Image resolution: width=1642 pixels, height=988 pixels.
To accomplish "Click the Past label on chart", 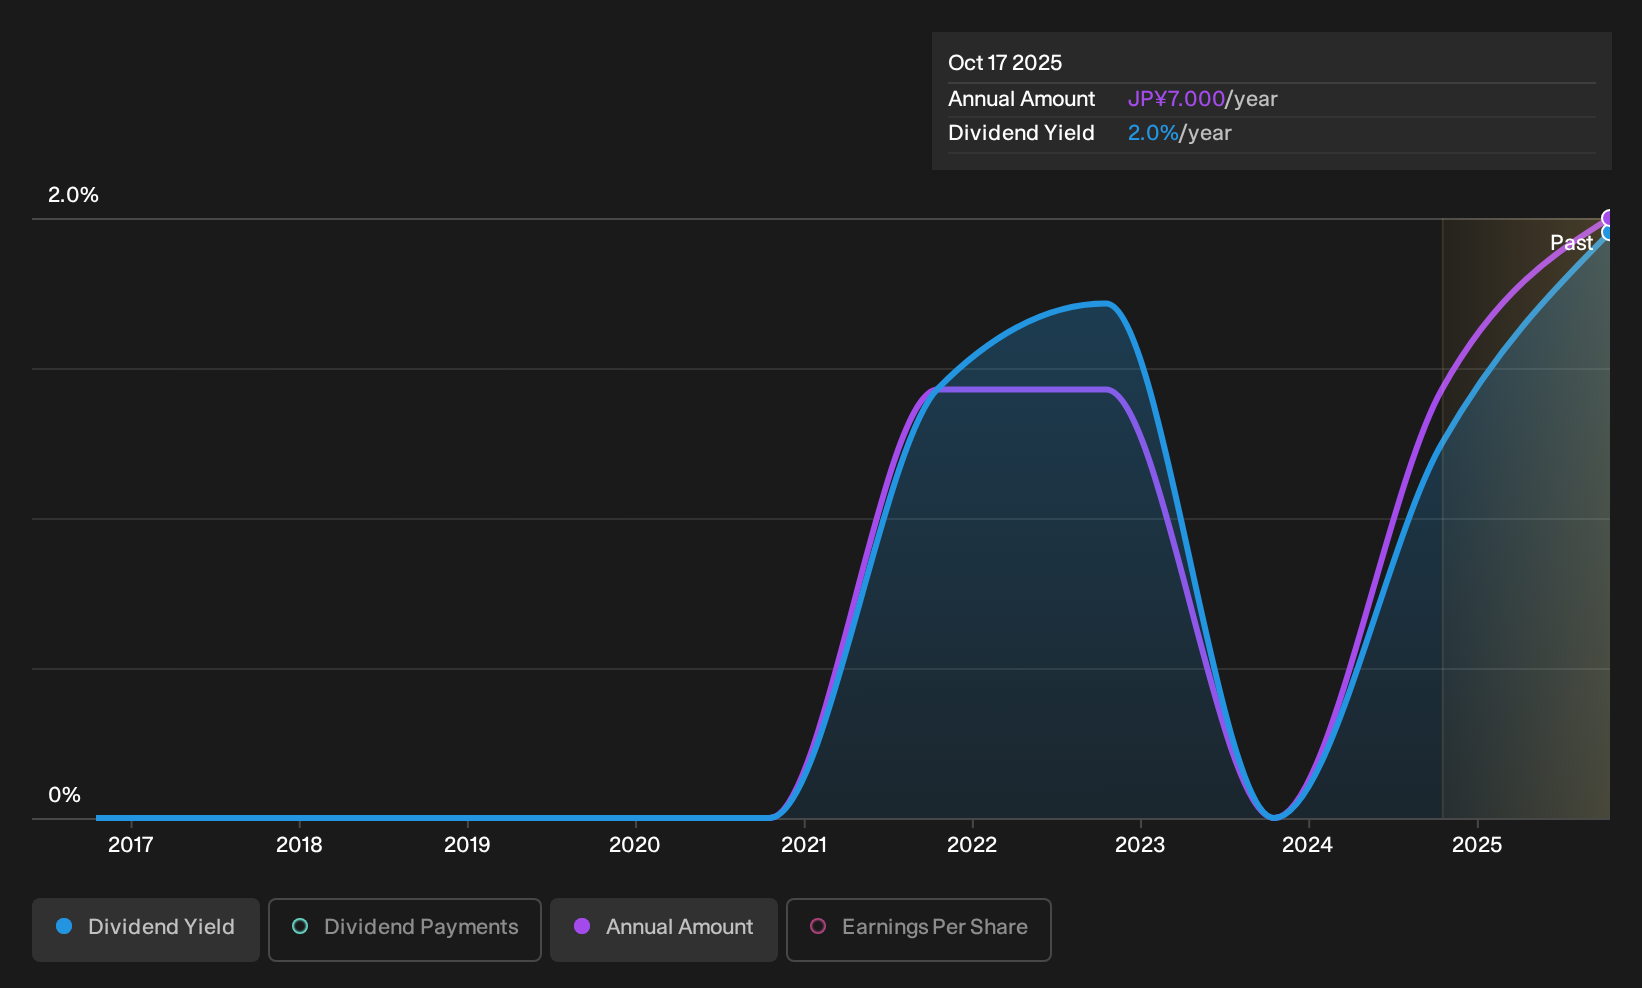I will pos(1572,243).
